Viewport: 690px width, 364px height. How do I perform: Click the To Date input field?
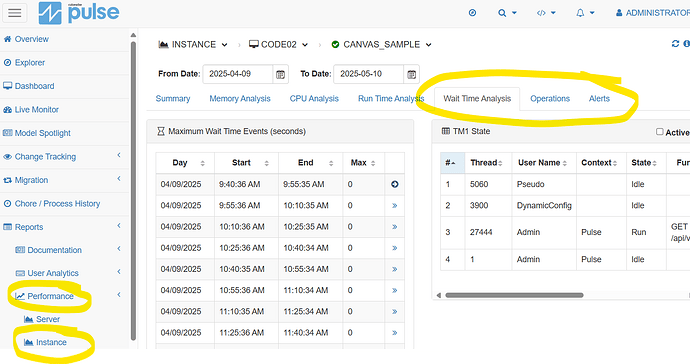point(369,74)
